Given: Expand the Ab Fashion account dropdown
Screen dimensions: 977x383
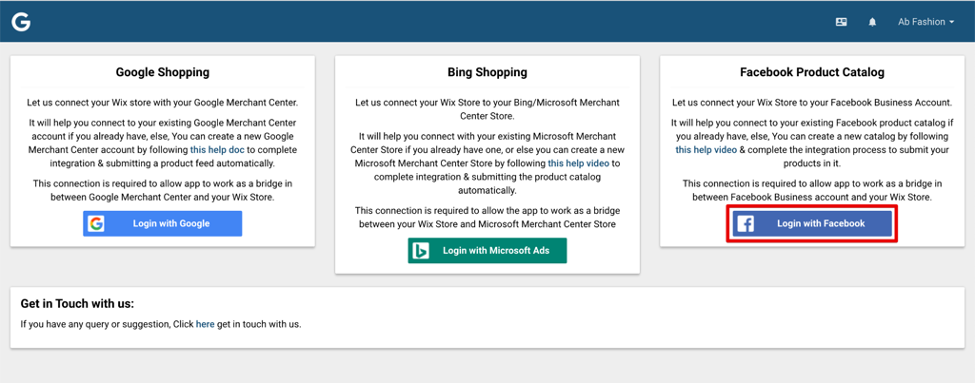Looking at the screenshot, I should [x=926, y=22].
